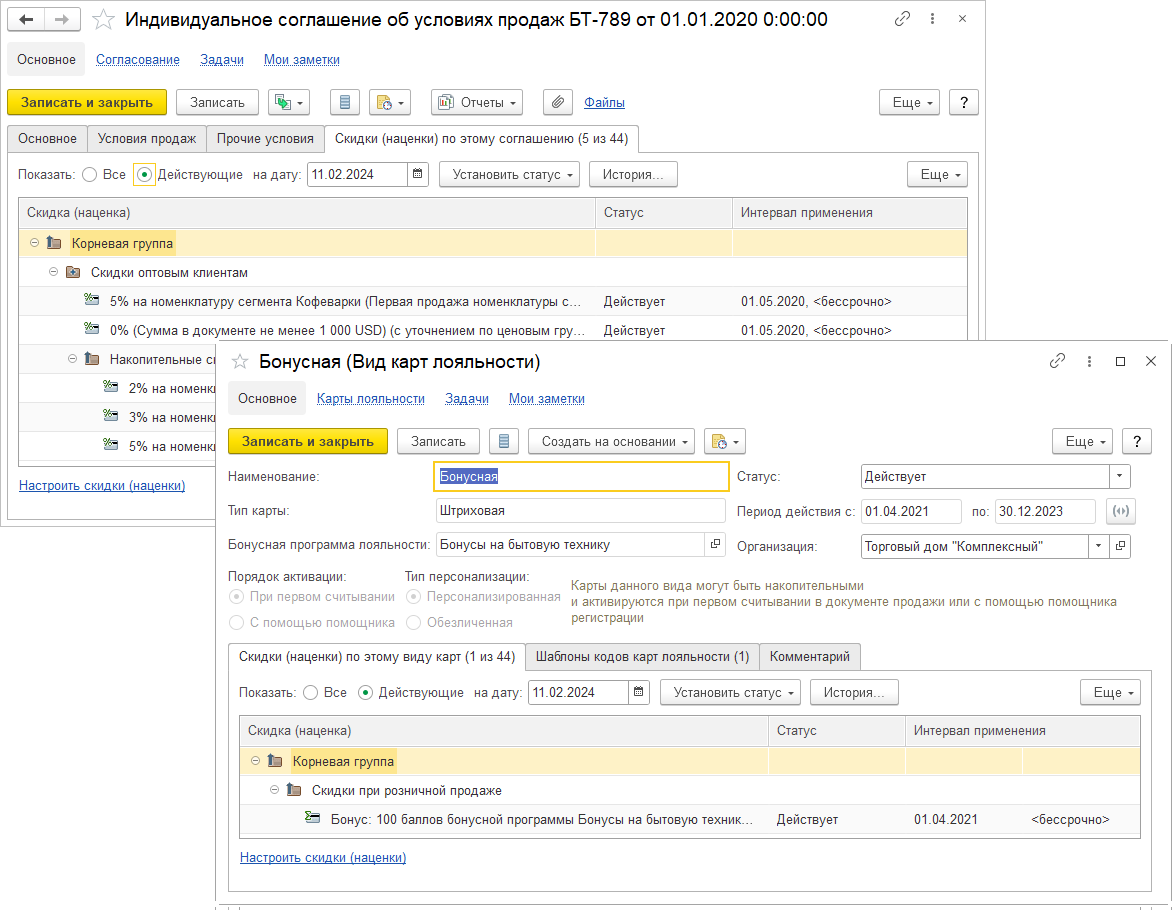Expand the Создать на основании dropdown
This screenshot has height=910, width=1176.
[612, 441]
